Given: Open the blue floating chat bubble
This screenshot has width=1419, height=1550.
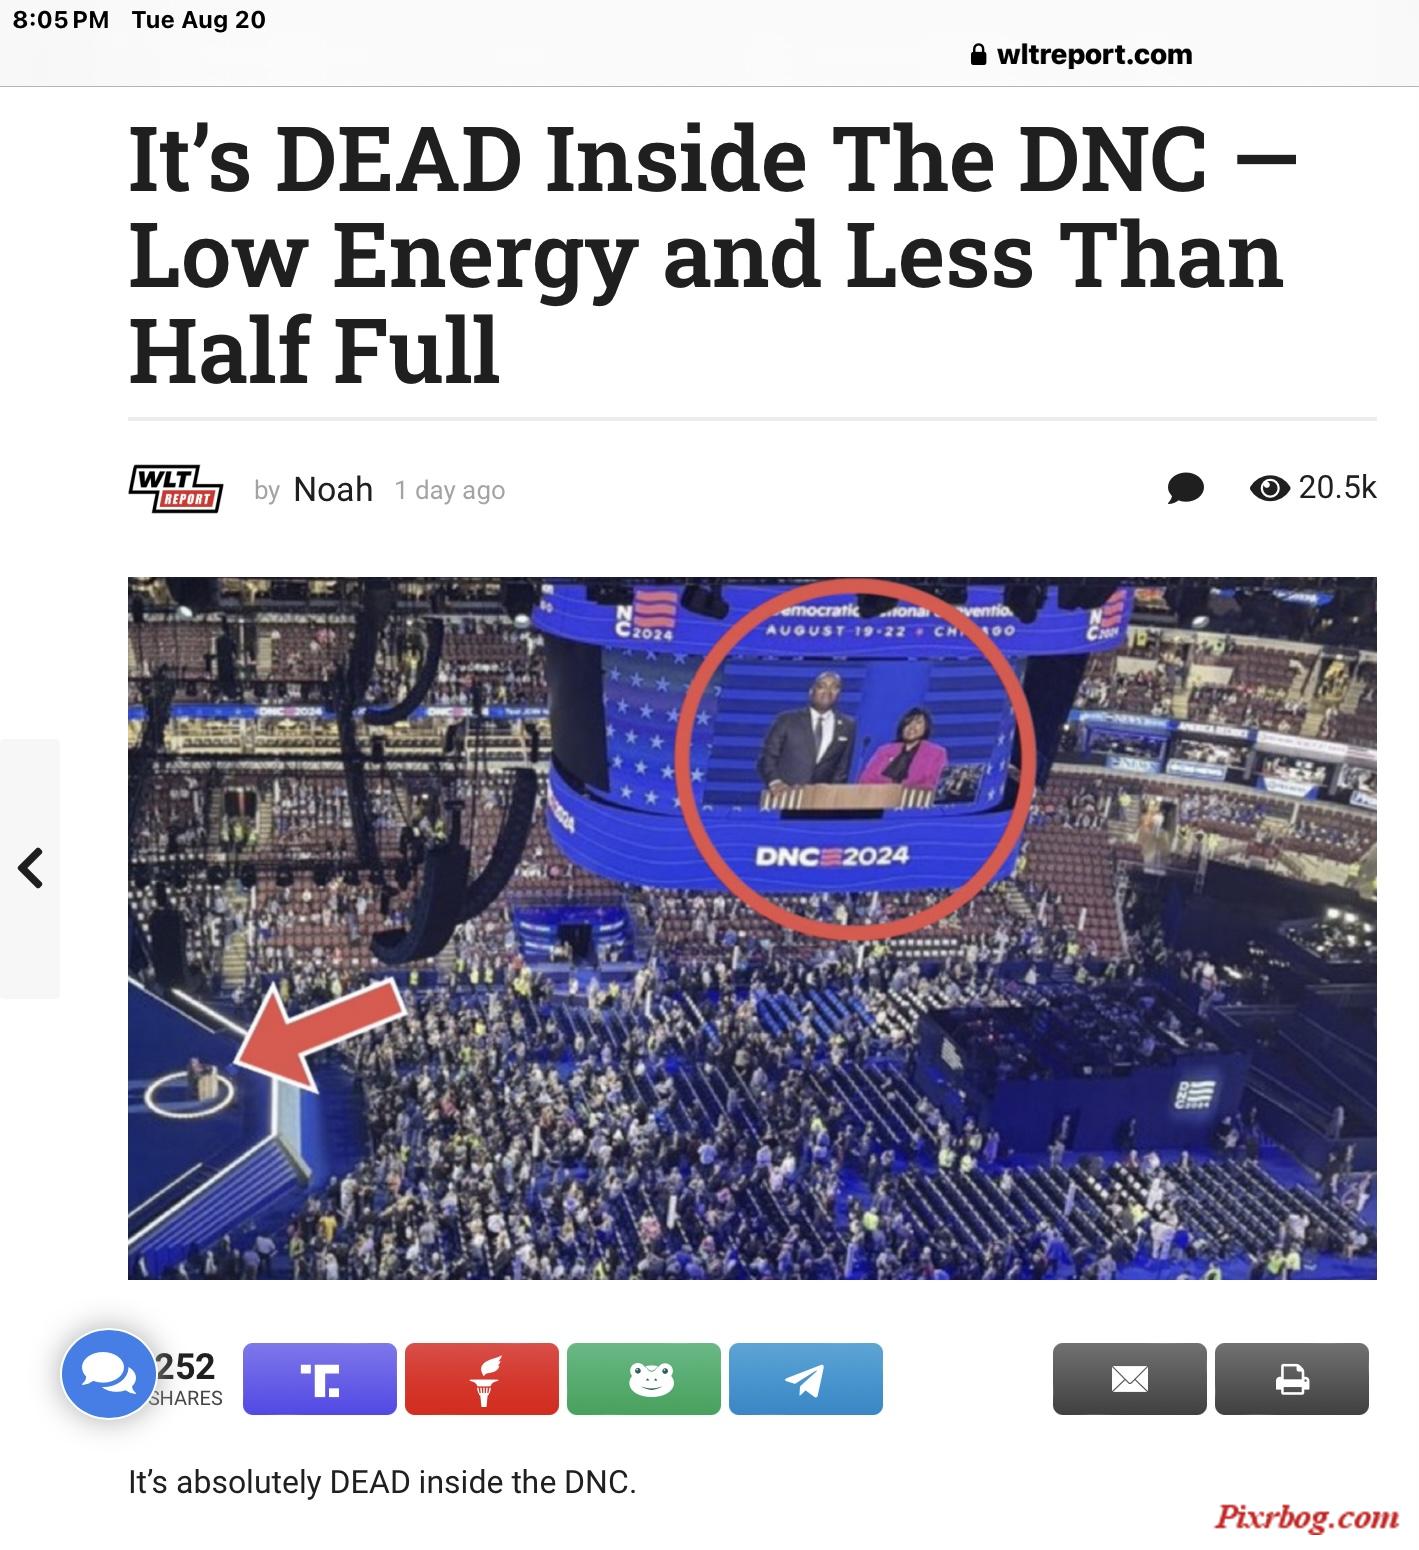Looking at the screenshot, I should [108, 1374].
